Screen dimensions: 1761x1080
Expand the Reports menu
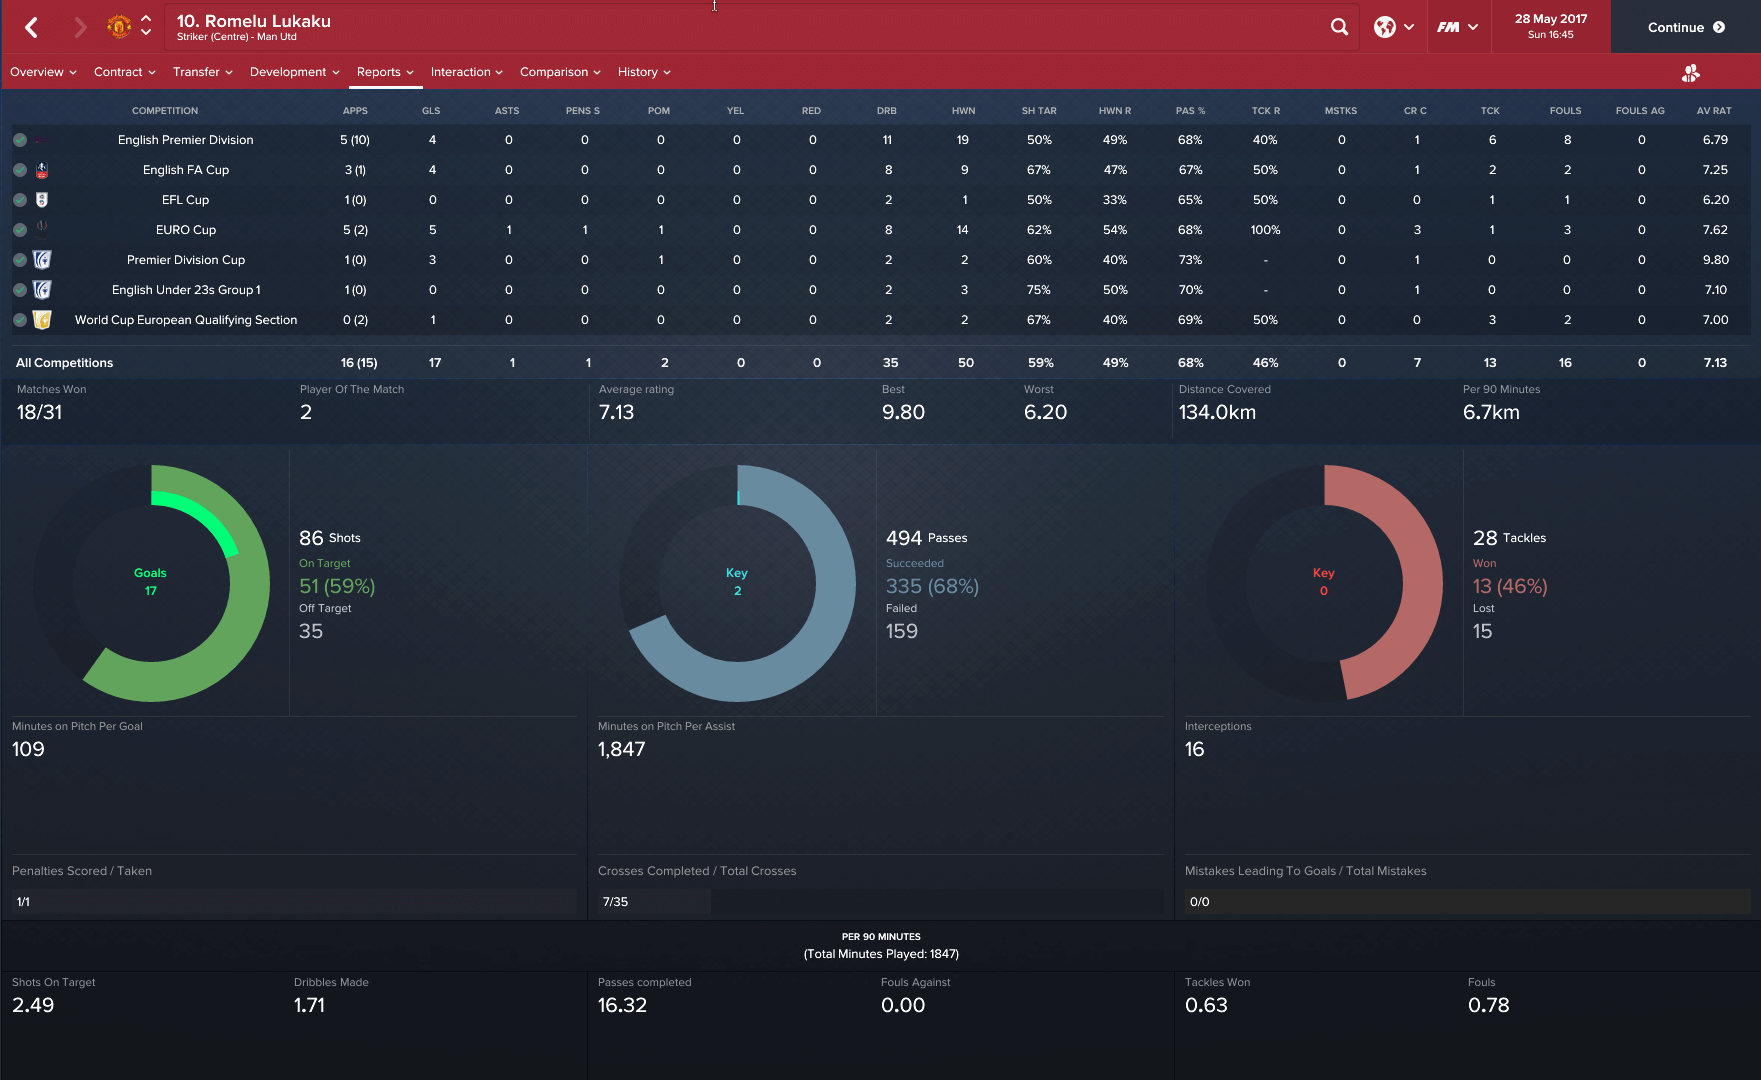385,72
